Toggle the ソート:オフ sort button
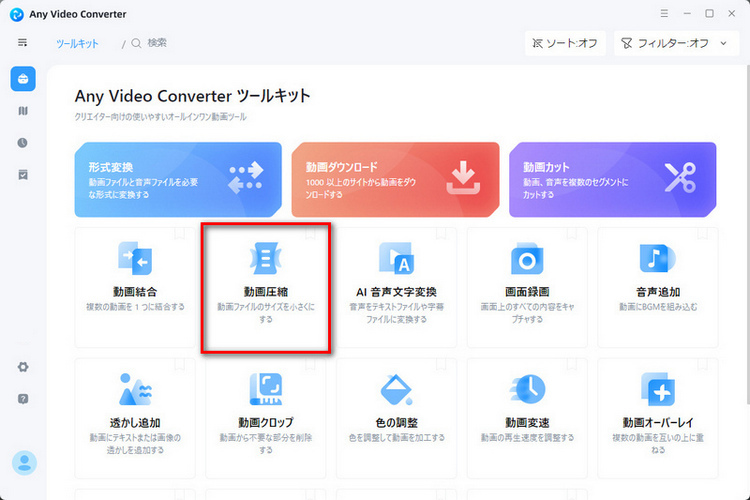 tap(565, 44)
